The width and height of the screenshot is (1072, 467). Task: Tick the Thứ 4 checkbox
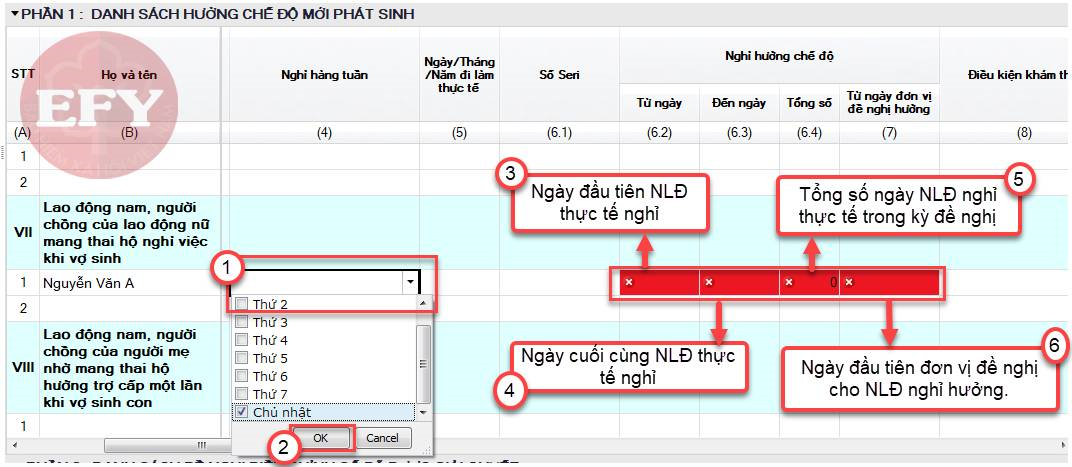241,340
